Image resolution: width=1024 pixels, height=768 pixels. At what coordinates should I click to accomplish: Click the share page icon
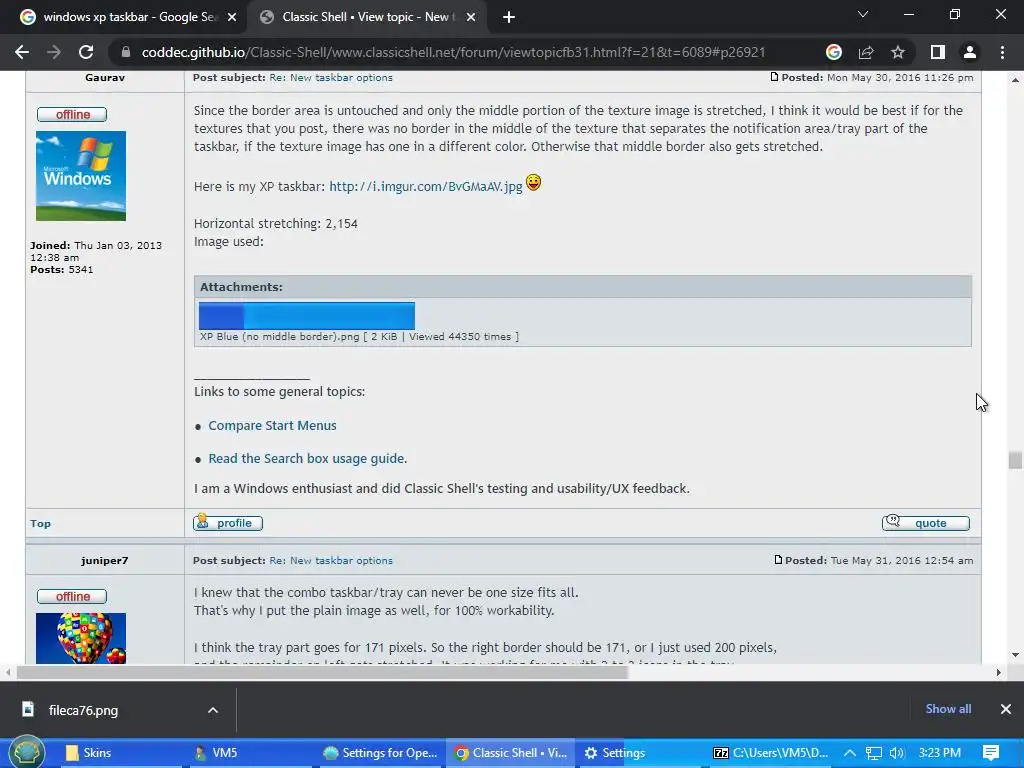[x=866, y=52]
